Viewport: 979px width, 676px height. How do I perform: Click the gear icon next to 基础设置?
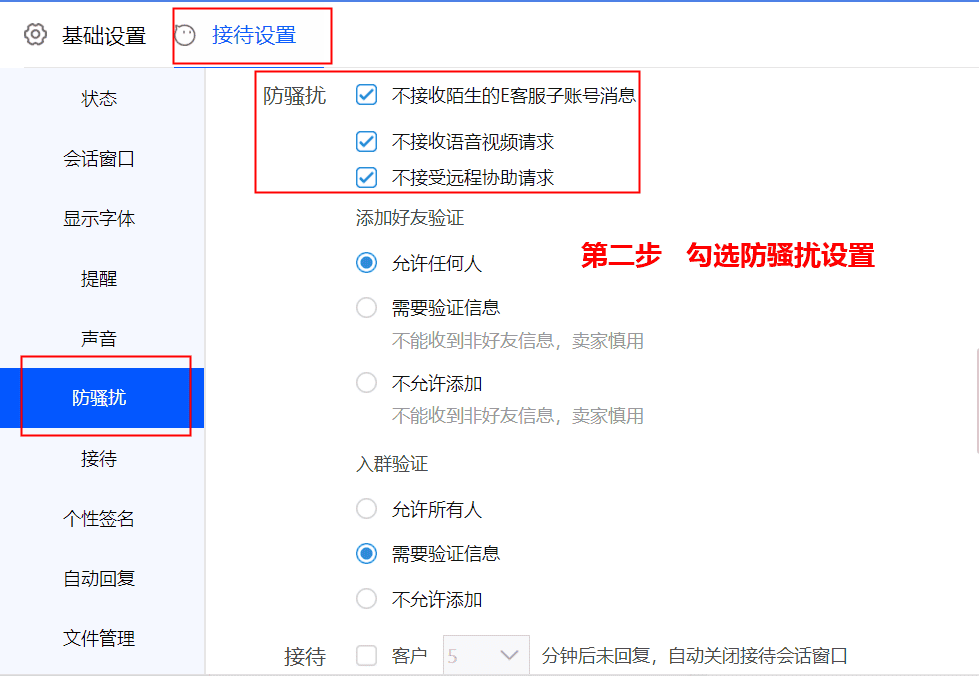click(35, 33)
